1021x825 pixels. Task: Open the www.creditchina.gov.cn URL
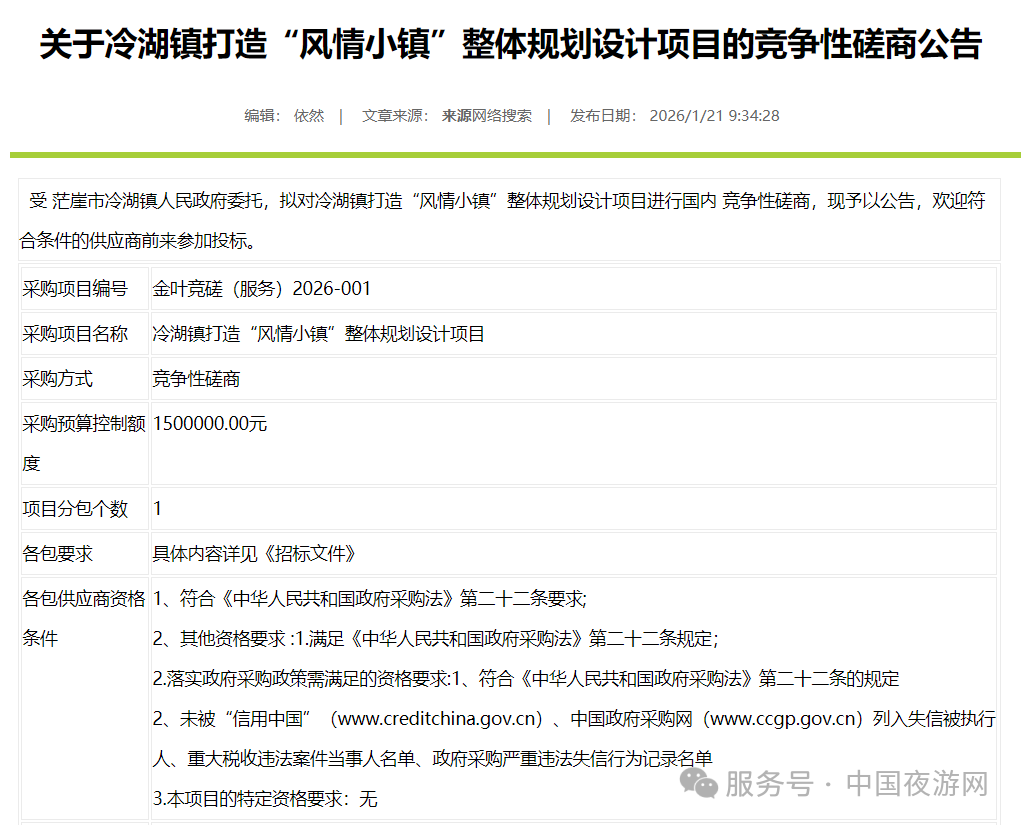tap(441, 719)
